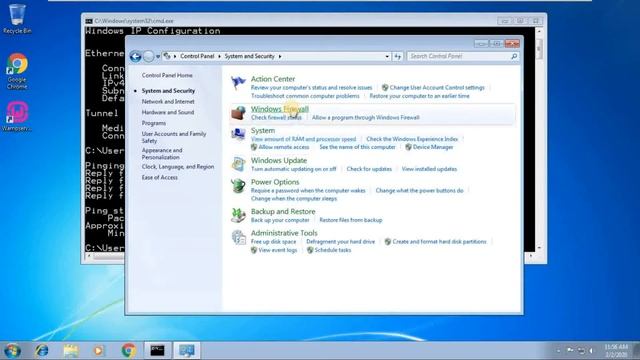Click Change User Account Control settings

[437, 88]
